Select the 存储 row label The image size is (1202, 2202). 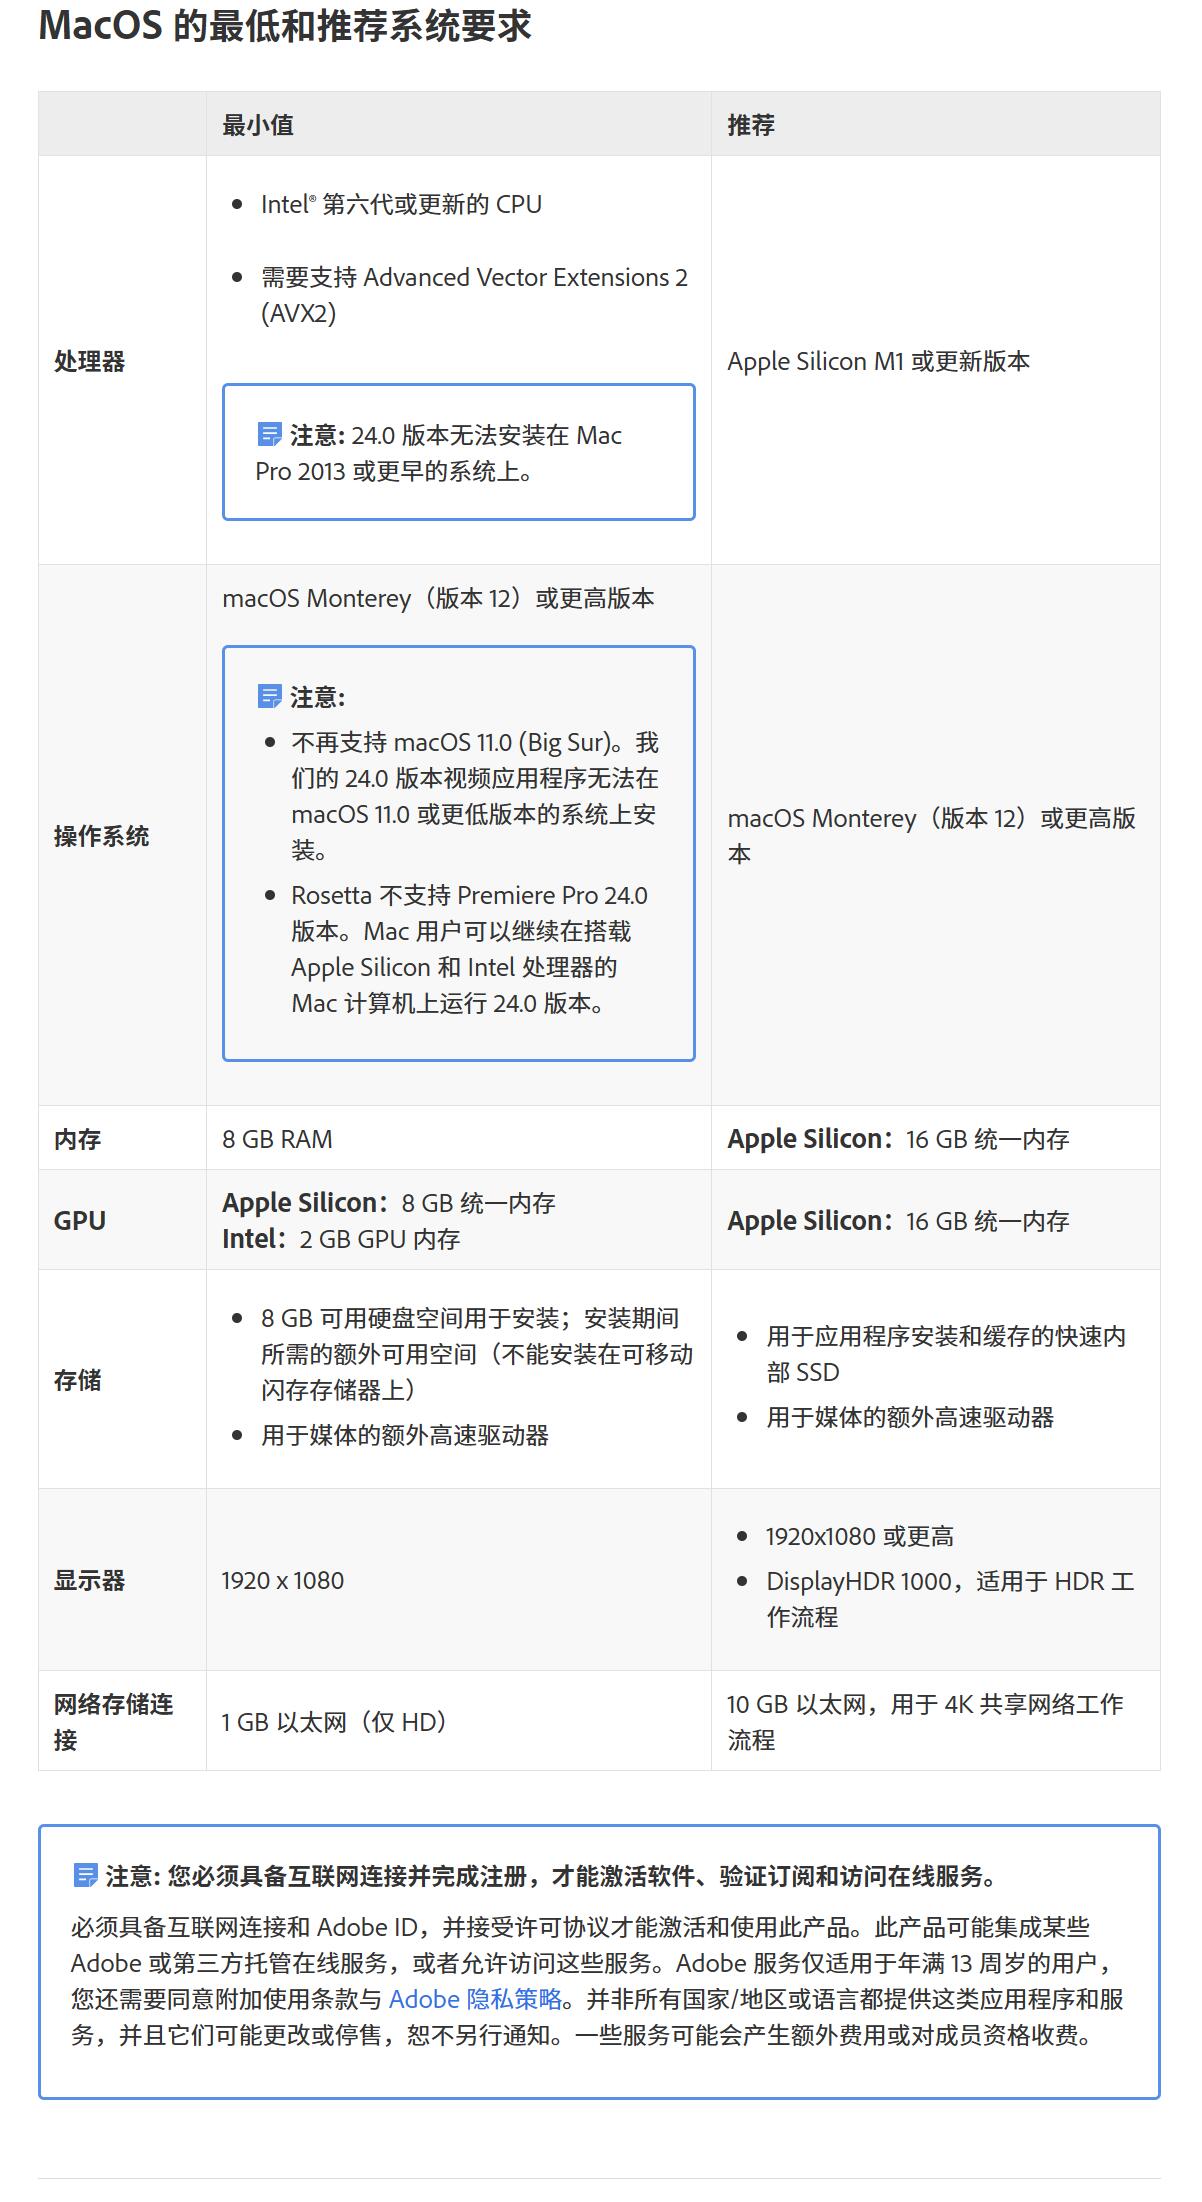(x=77, y=1380)
